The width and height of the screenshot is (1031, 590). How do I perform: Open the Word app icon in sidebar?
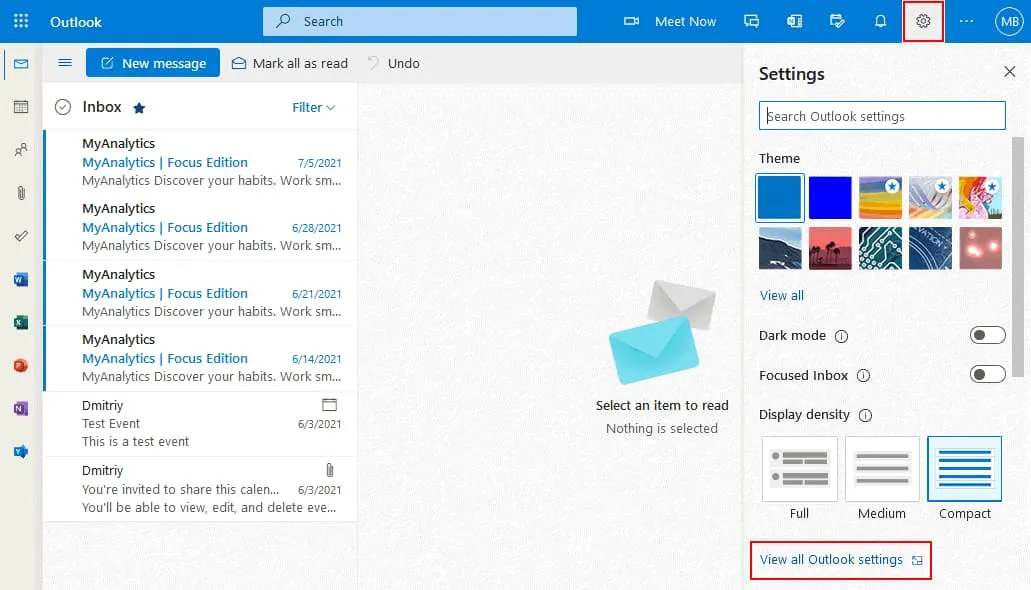click(21, 280)
